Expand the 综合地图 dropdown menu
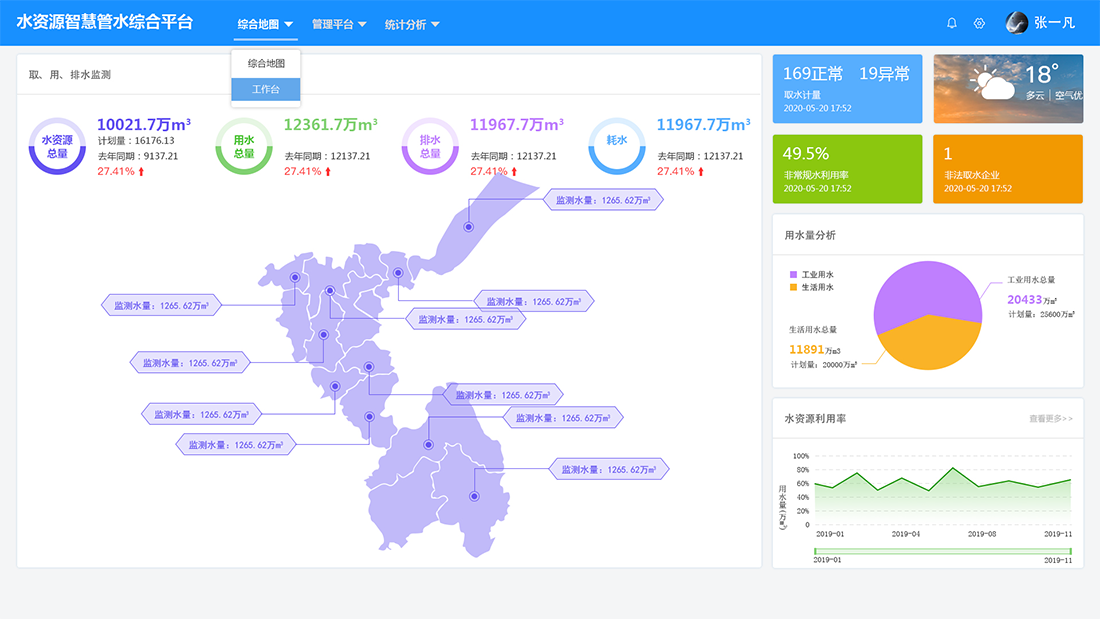Screen dimensions: 1100x619 click(x=265, y=24)
